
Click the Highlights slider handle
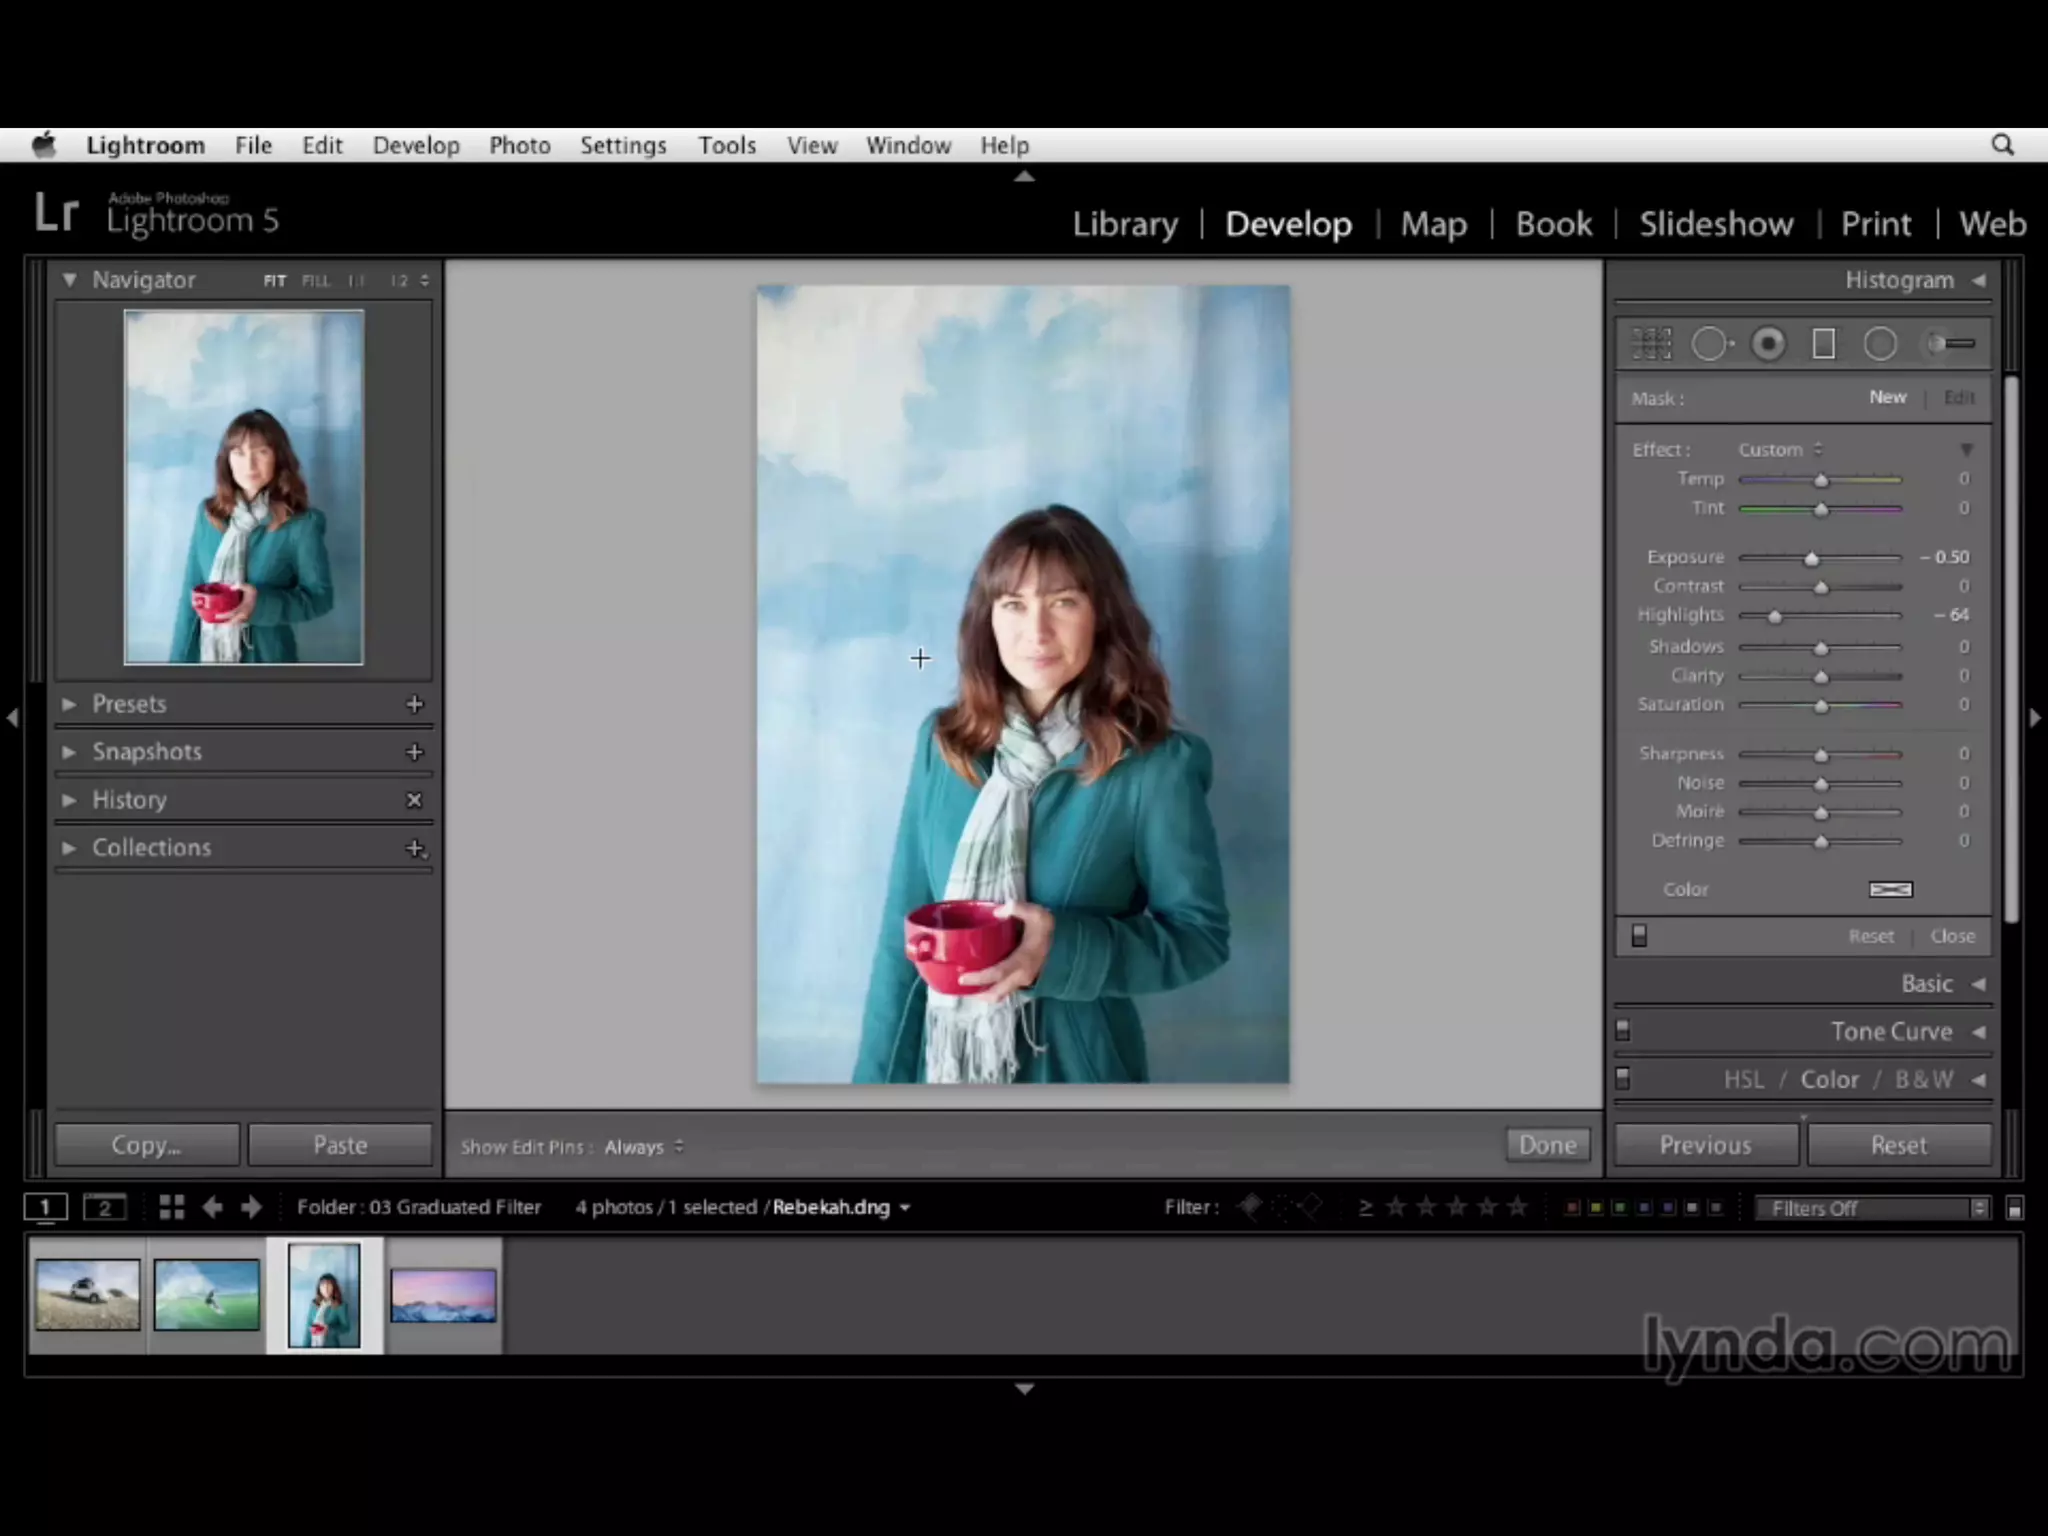coord(1775,616)
